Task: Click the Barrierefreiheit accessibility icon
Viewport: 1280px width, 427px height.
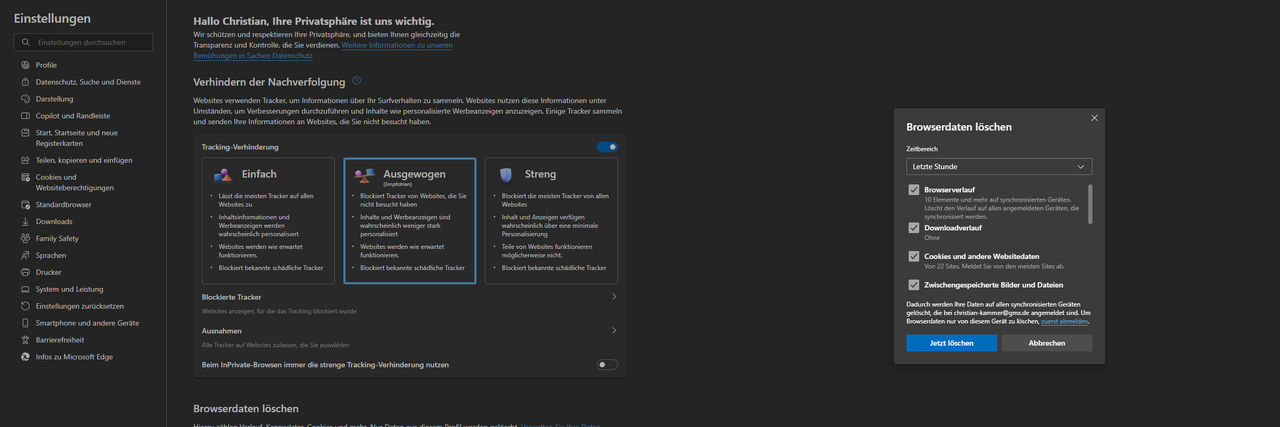Action: pos(26,340)
